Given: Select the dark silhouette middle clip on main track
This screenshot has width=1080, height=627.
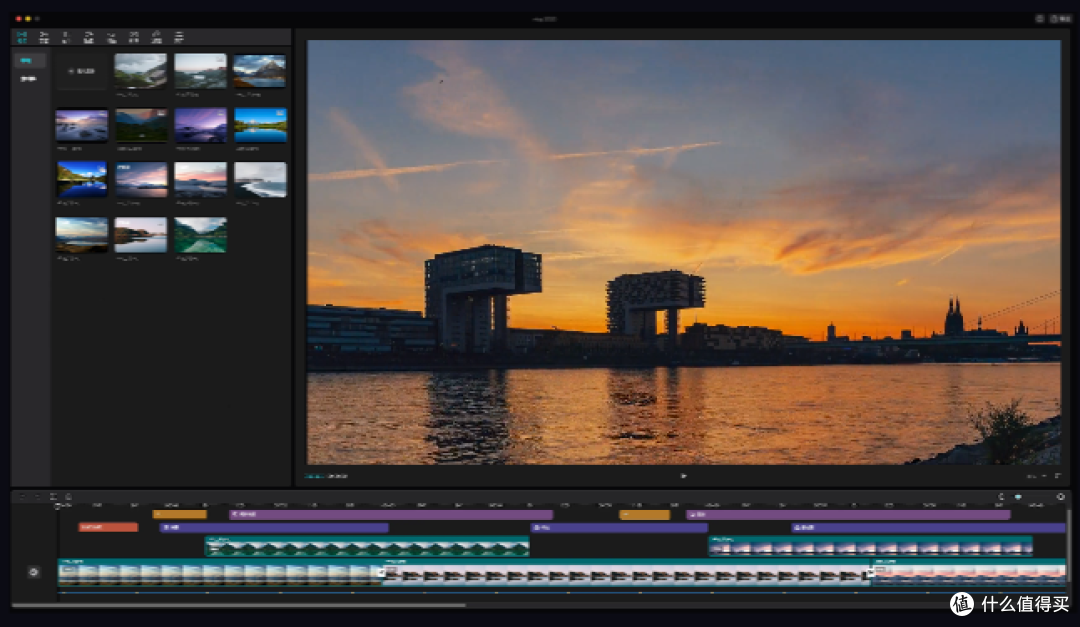Looking at the screenshot, I should [627, 572].
